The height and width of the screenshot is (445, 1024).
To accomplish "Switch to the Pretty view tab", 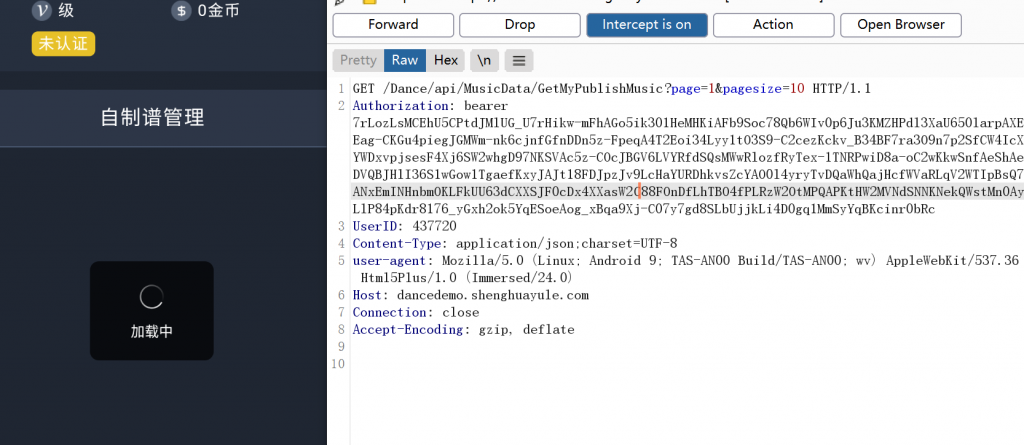I will [x=358, y=60].
